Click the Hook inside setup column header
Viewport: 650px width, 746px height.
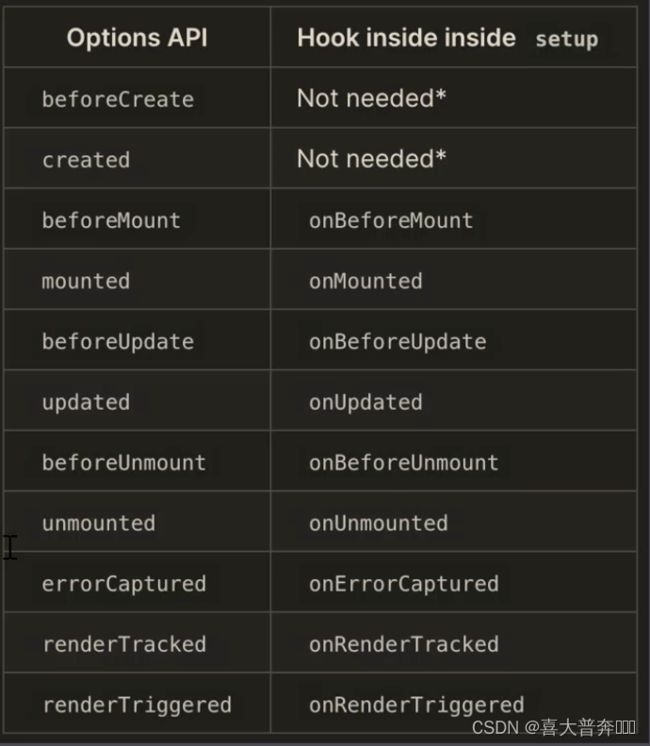click(447, 38)
